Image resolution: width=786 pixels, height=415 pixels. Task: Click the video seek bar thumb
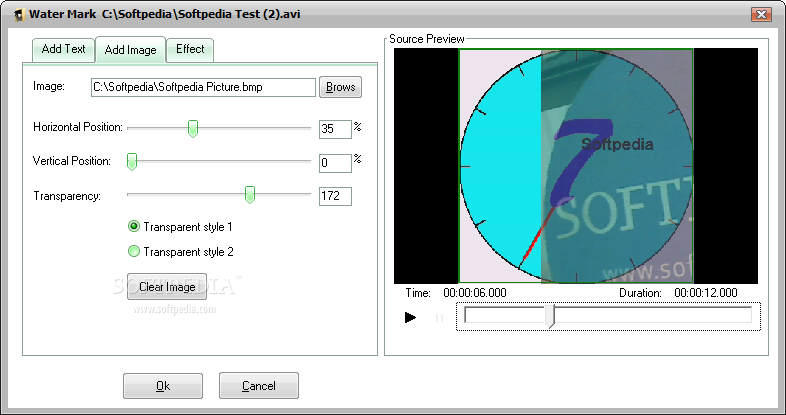point(550,316)
